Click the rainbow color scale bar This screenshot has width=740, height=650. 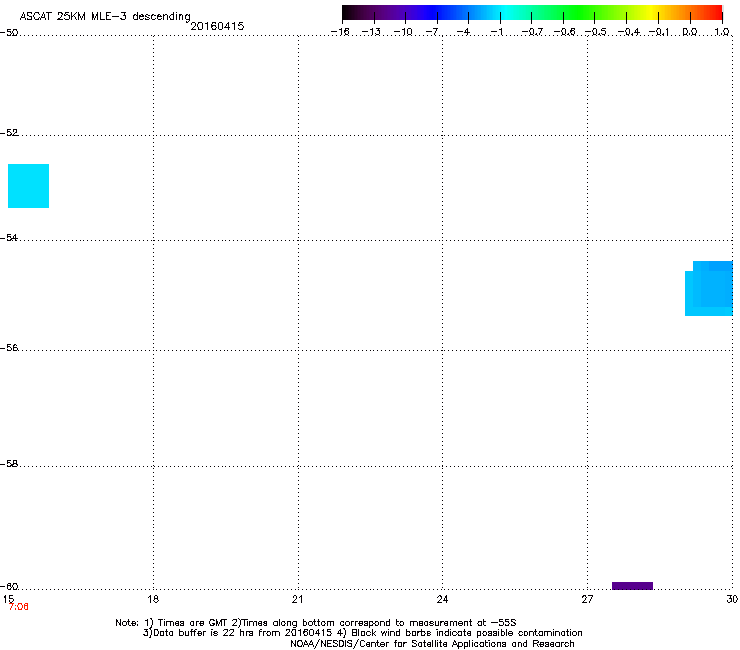(532, 13)
